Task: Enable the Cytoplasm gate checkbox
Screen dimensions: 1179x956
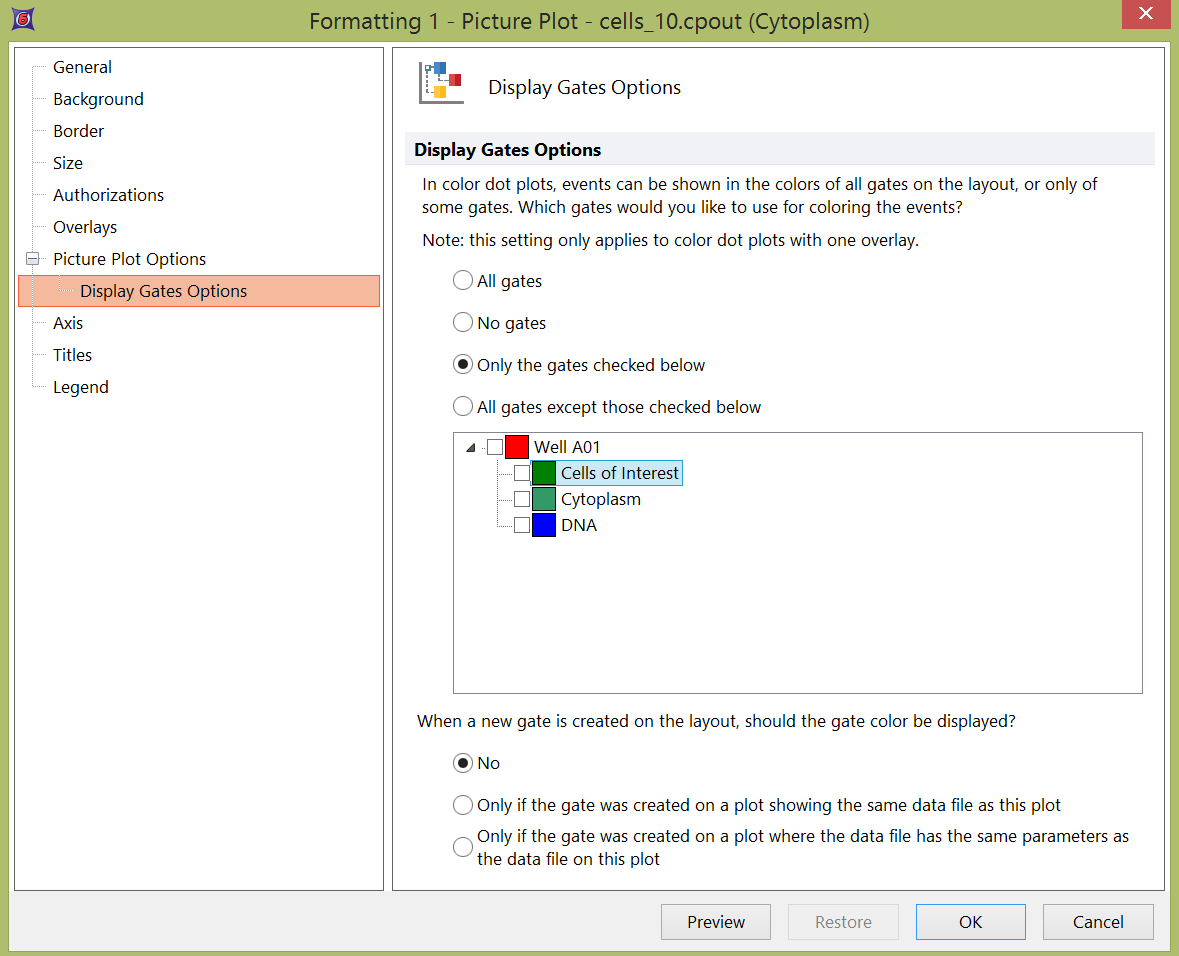Action: point(522,499)
